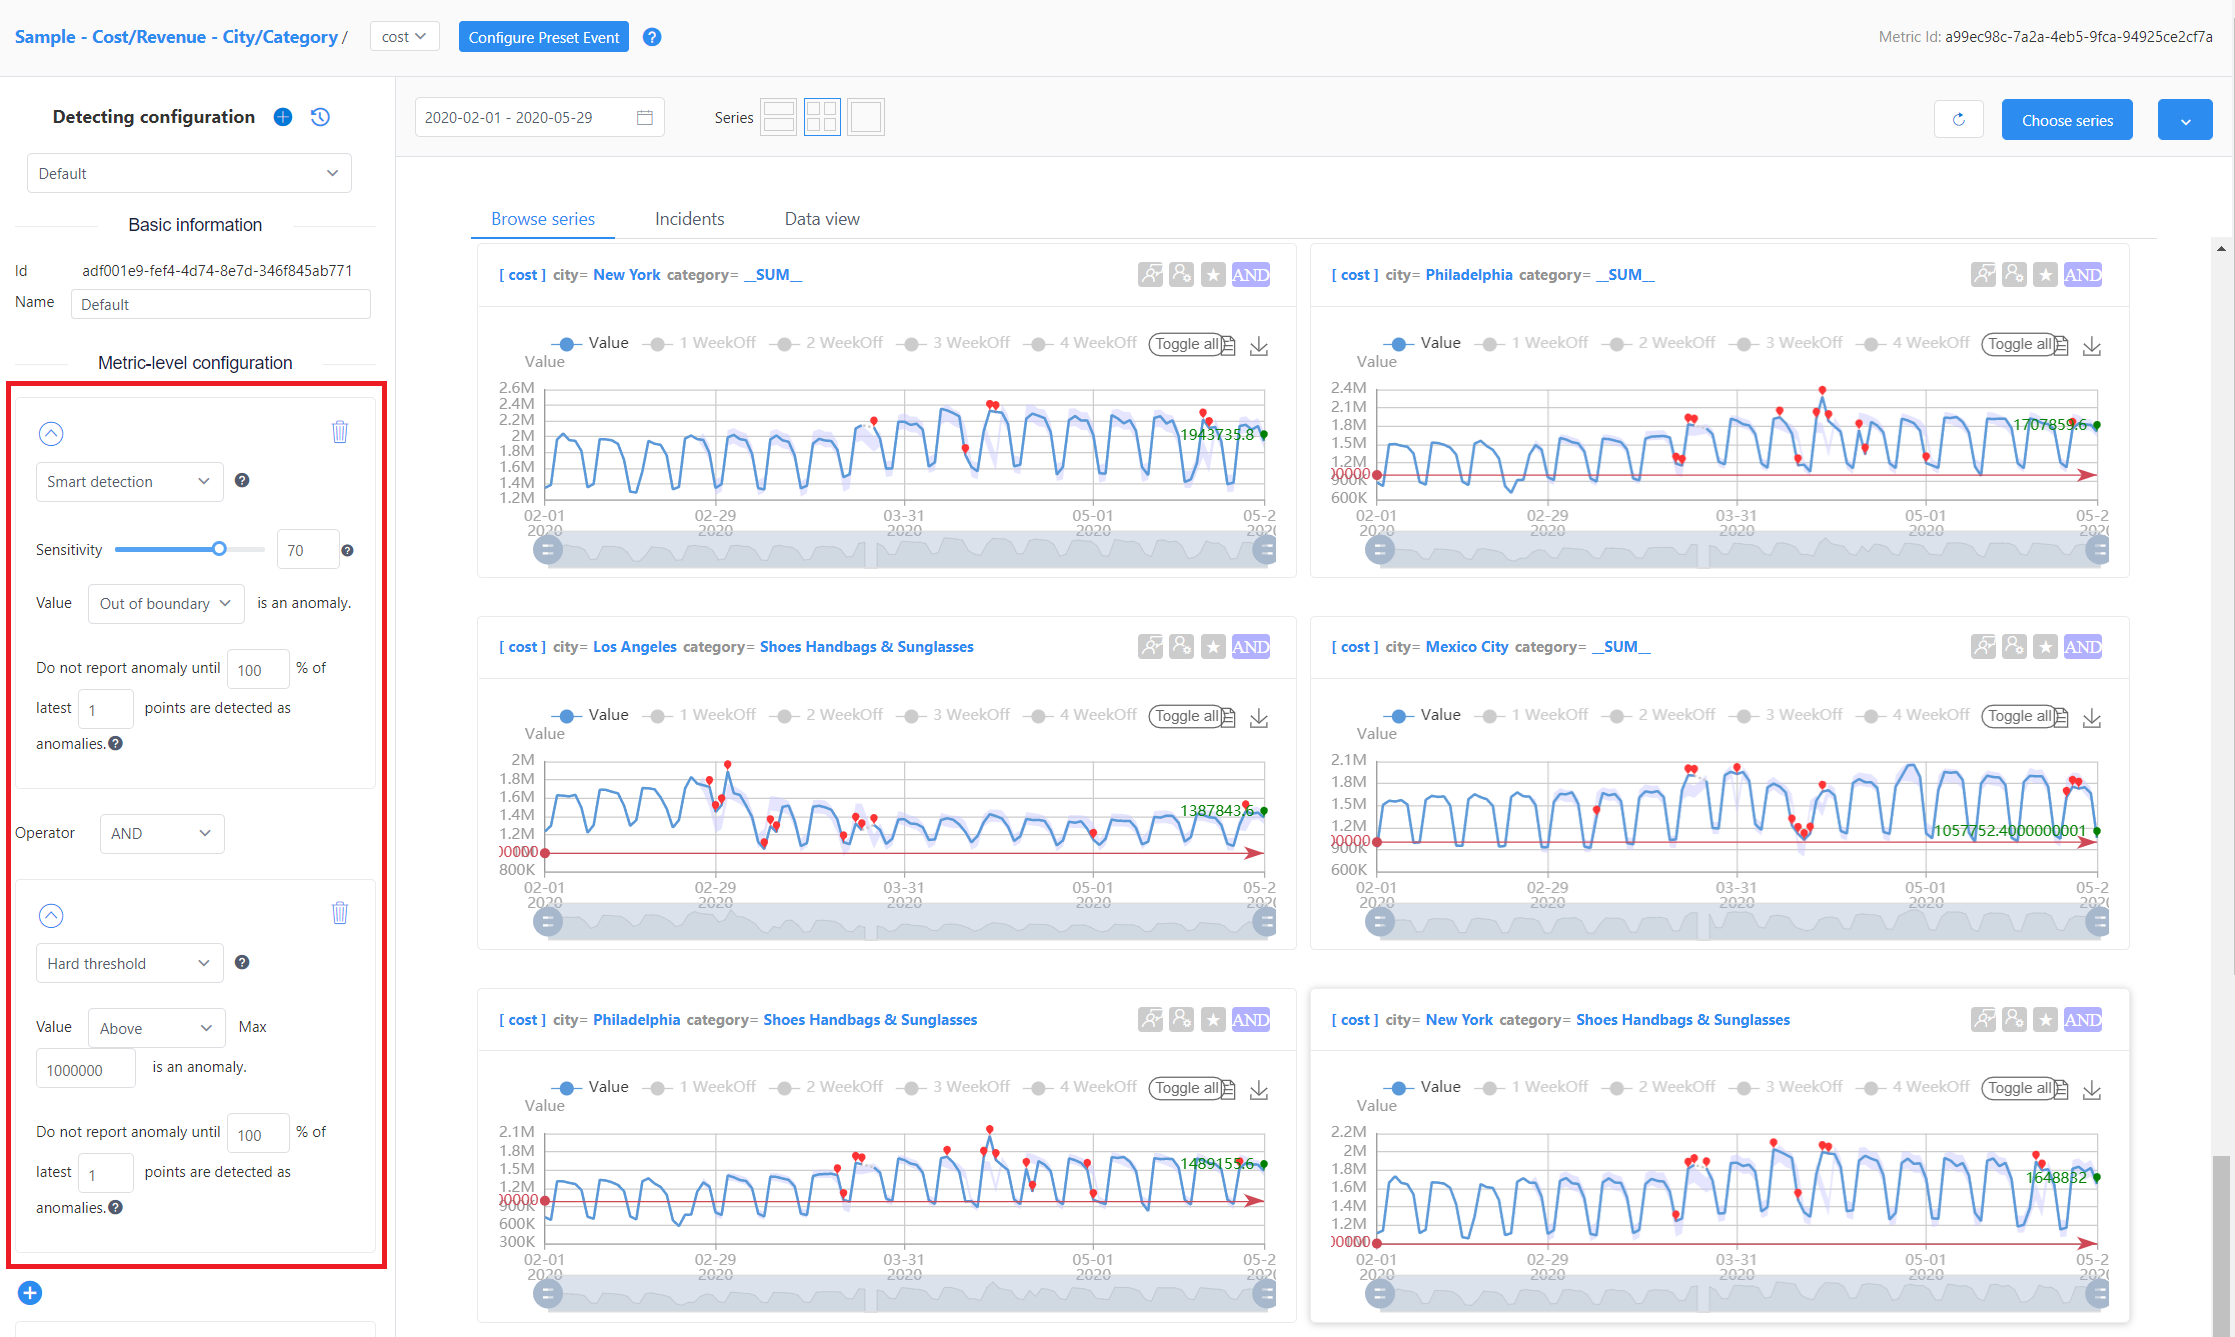2235x1337 pixels.
Task: Delete the Hard threshold condition trash icon
Action: 340,913
